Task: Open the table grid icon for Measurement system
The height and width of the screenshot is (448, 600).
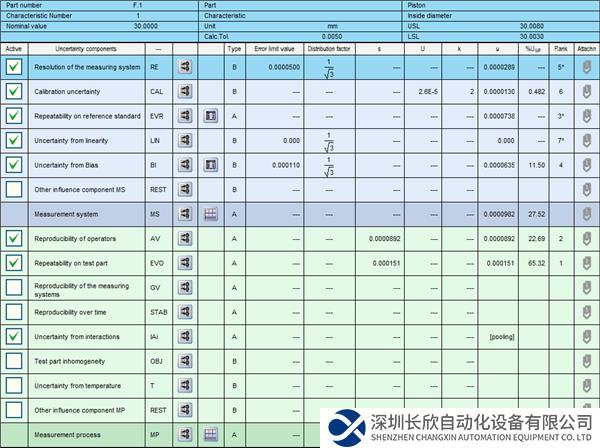Action: point(210,213)
